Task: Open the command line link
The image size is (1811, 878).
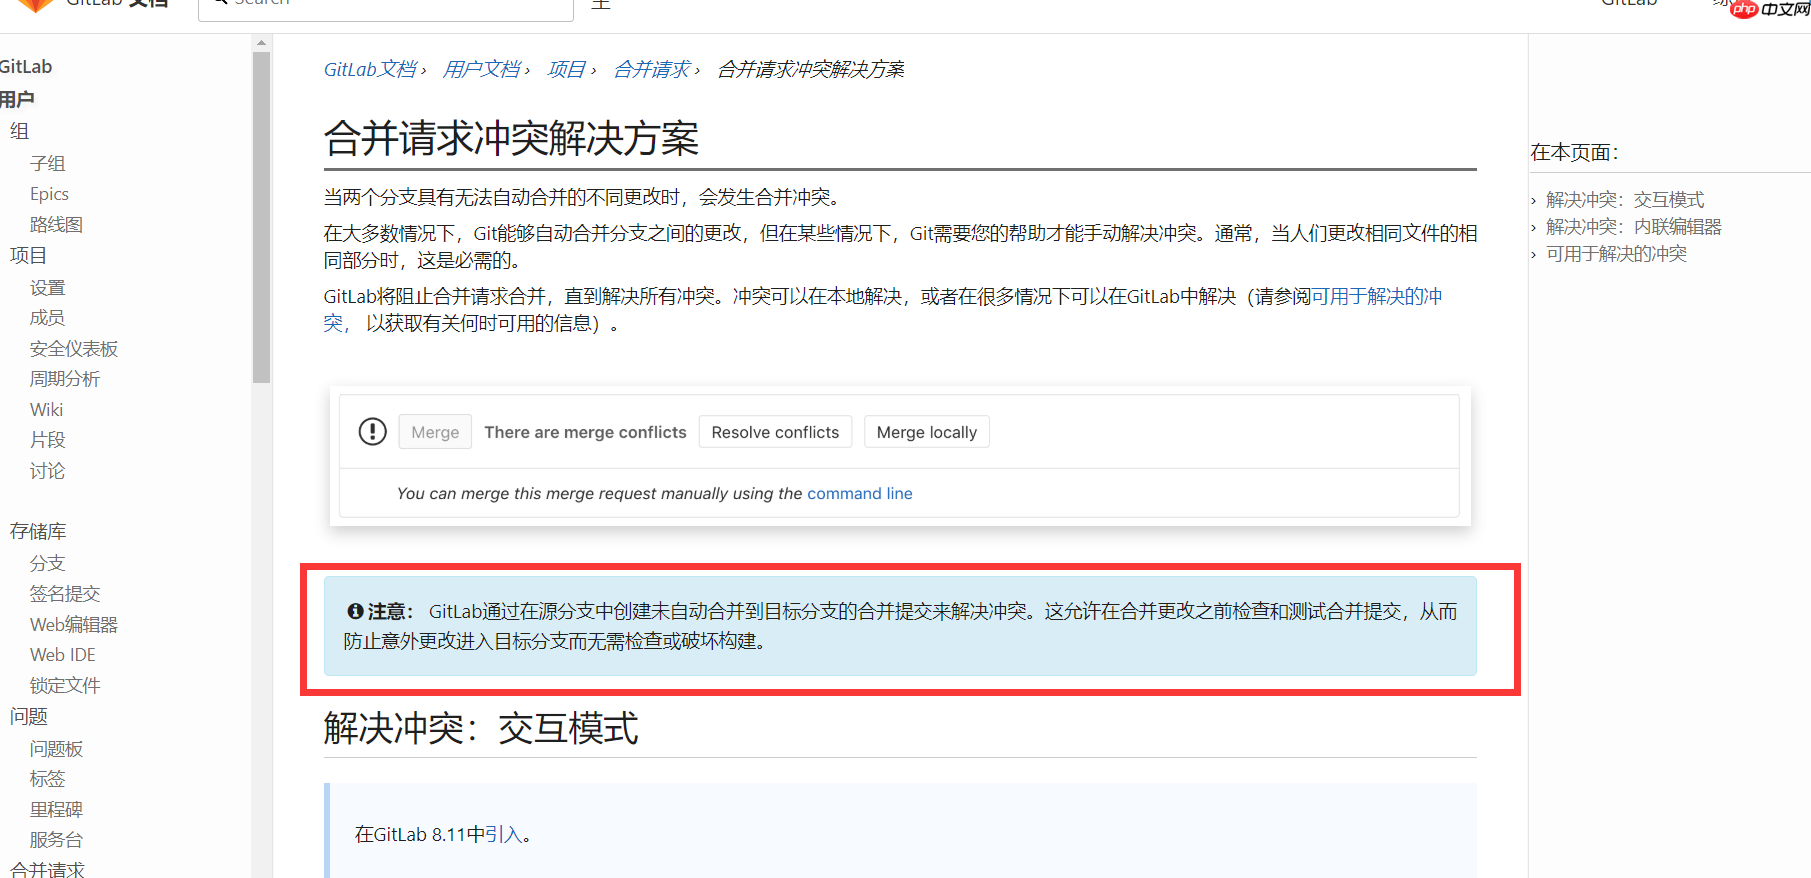Action: [x=860, y=493]
